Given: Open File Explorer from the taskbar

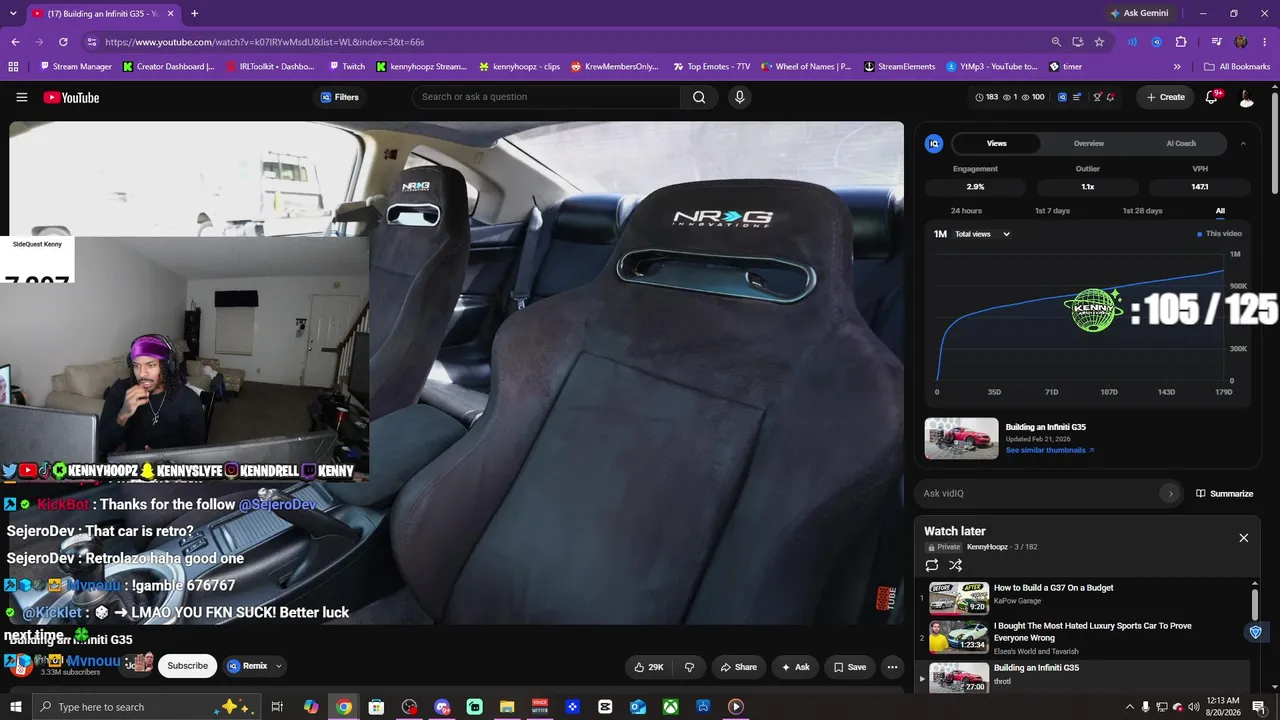Looking at the screenshot, I should (x=507, y=707).
